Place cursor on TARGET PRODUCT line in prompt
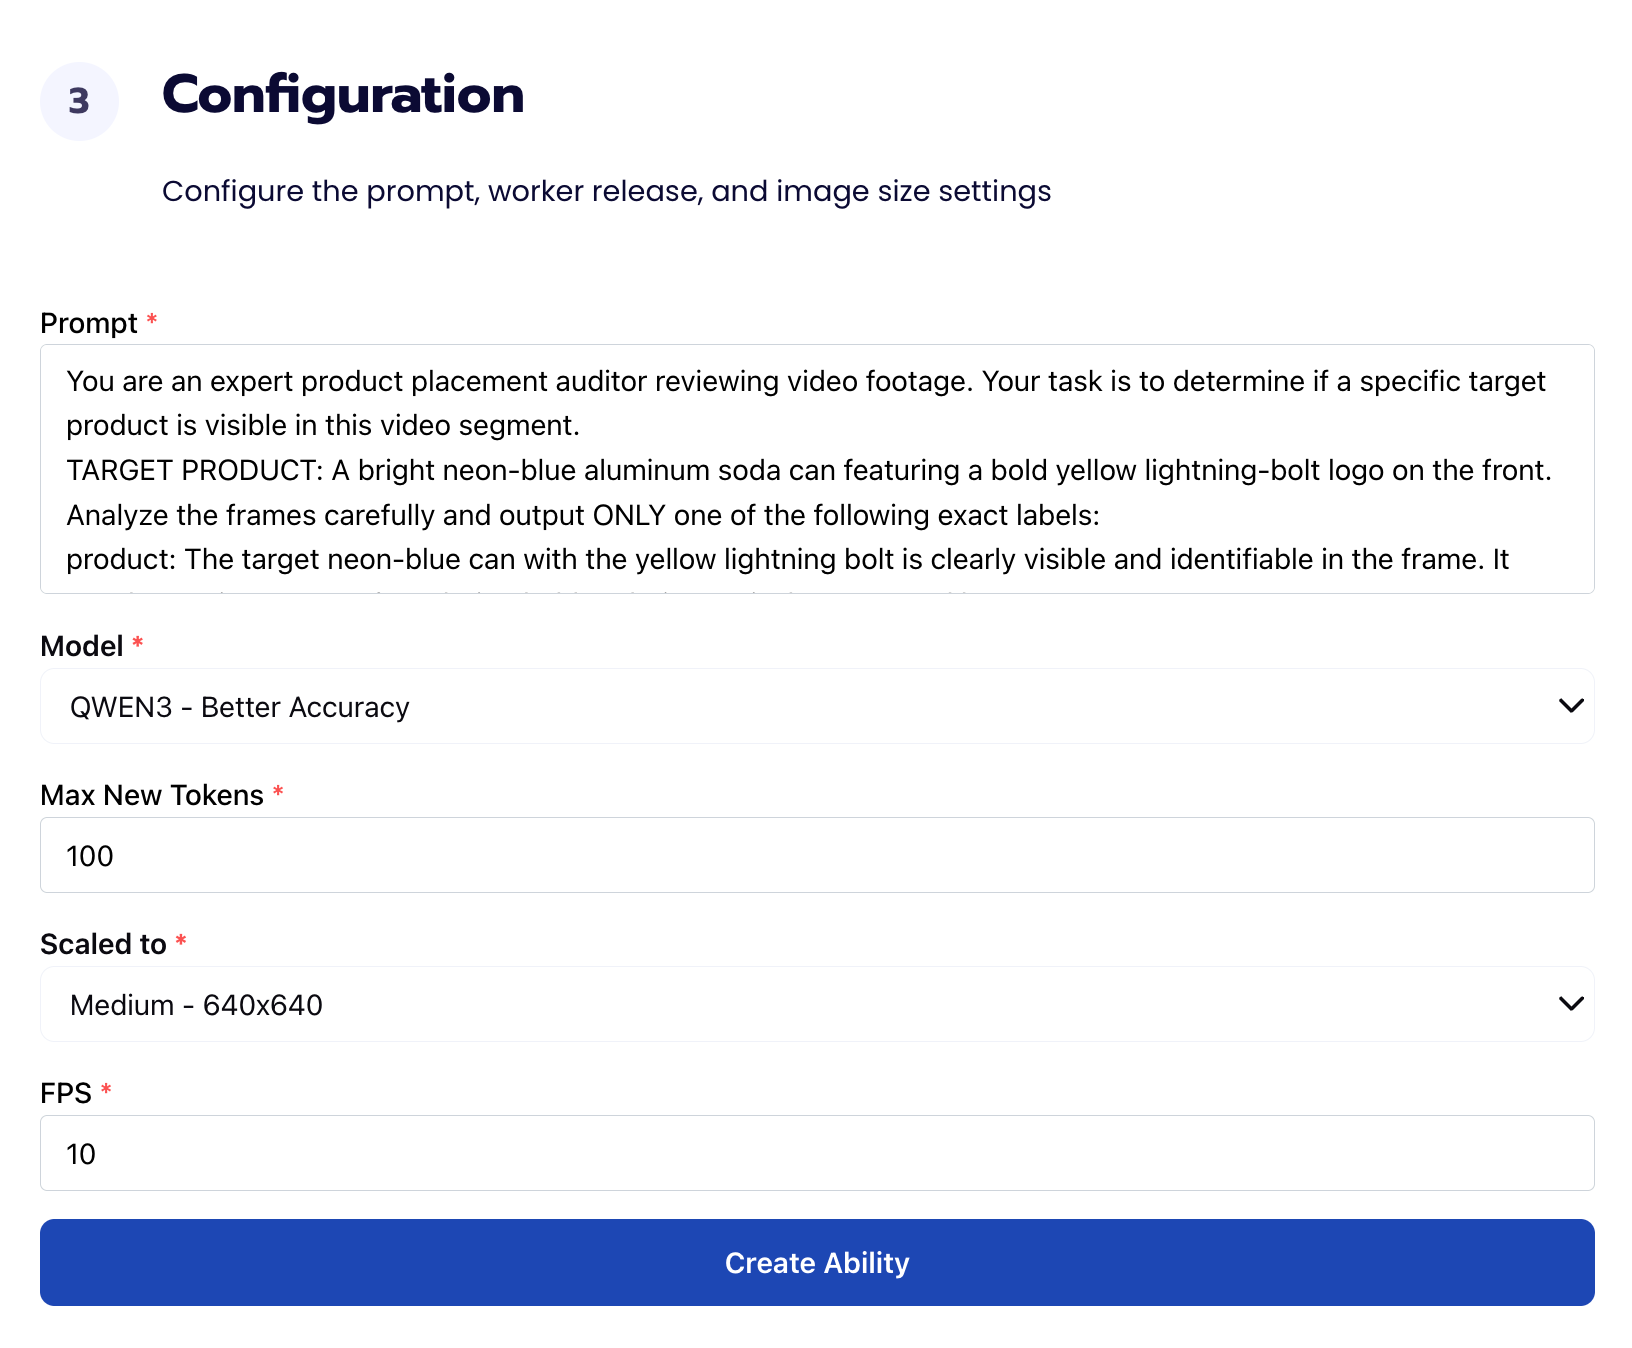1632x1348 pixels. tap(808, 470)
